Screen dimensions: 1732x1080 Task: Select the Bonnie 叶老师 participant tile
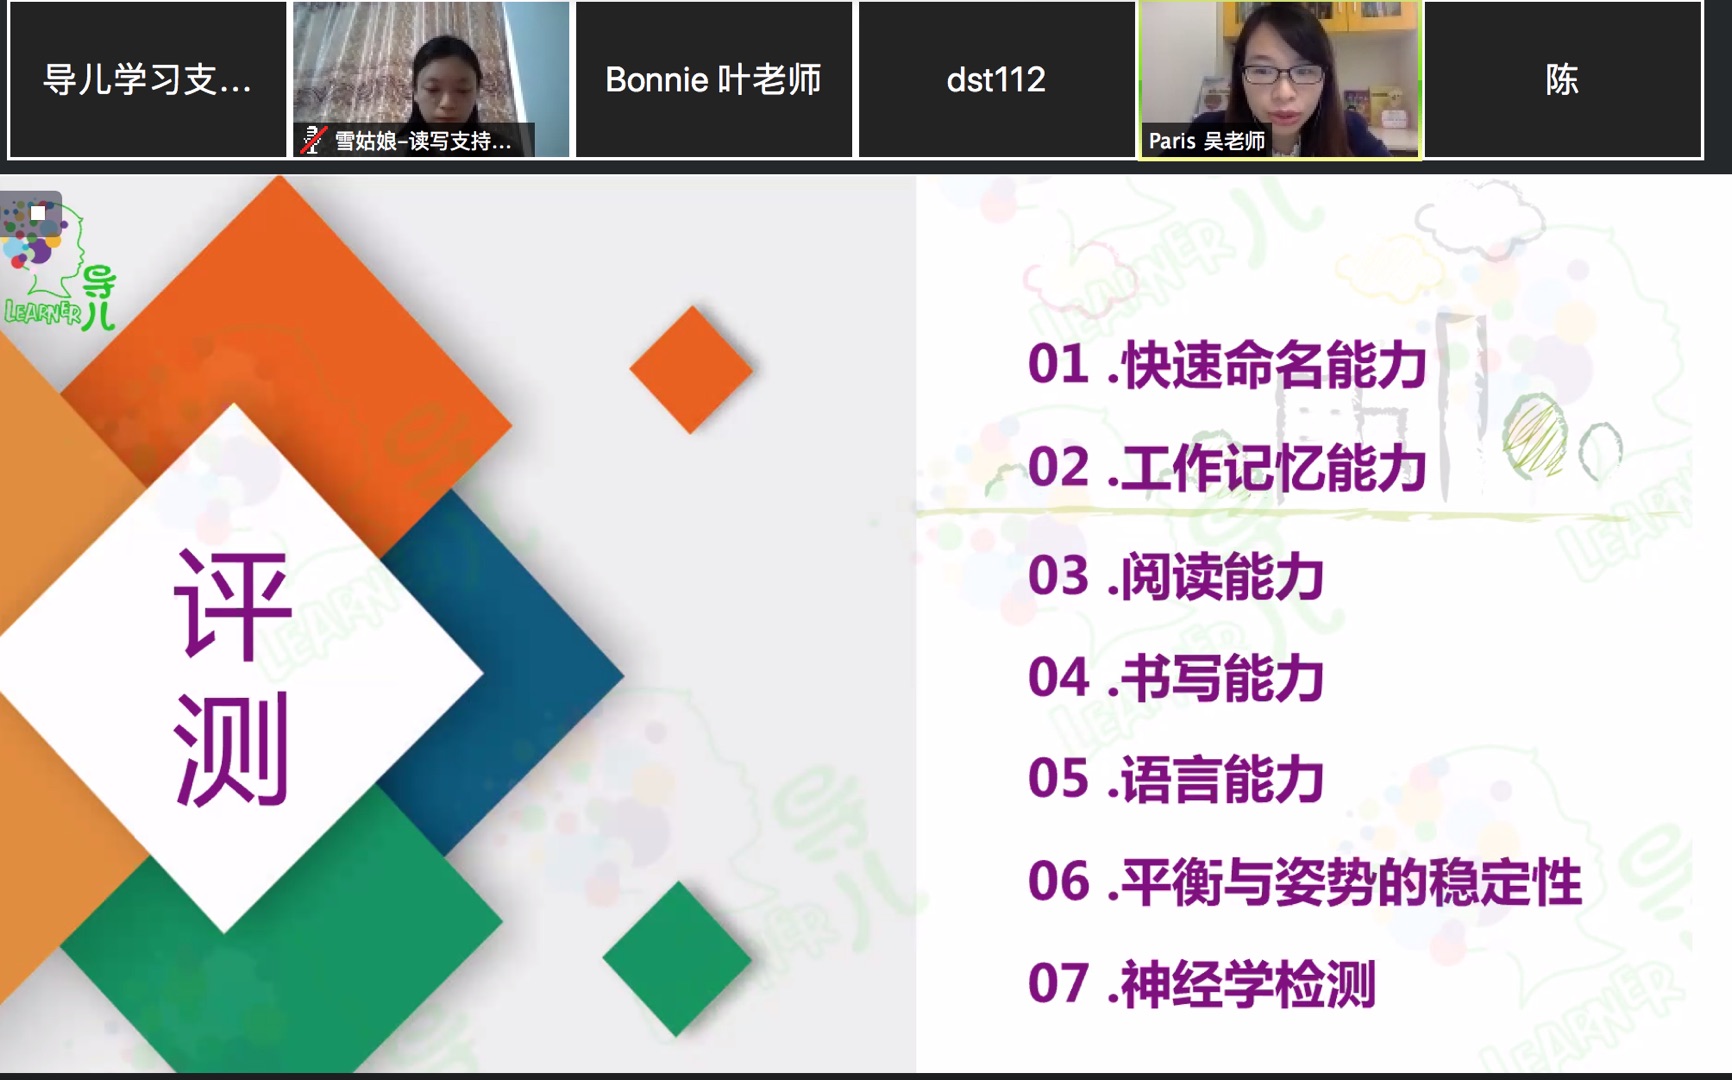pyautogui.click(x=714, y=79)
